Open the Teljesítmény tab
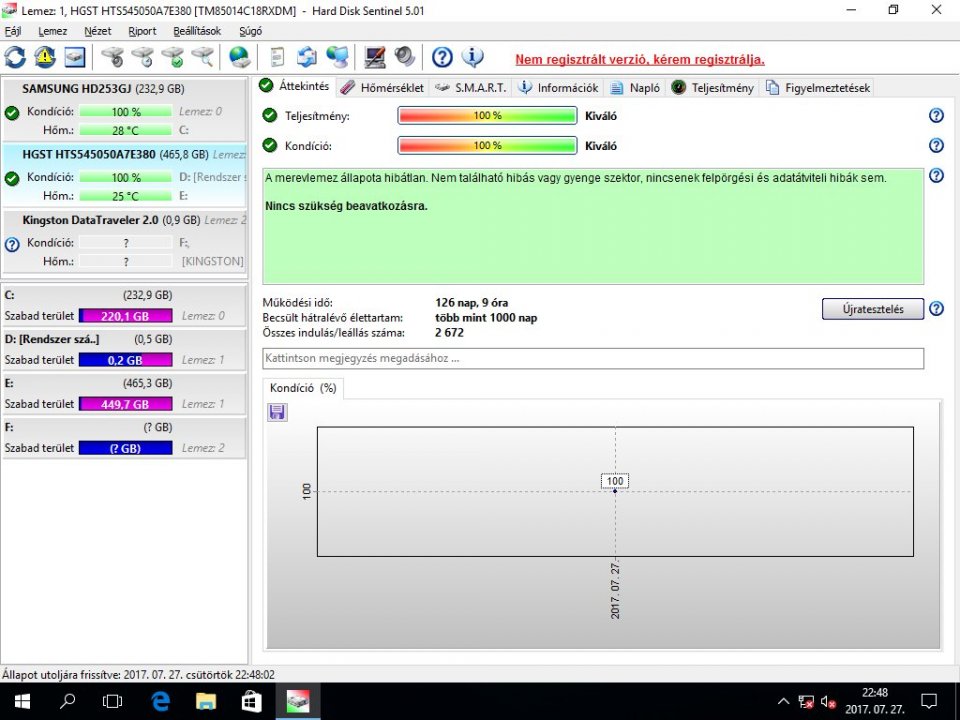Image resolution: width=960 pixels, height=720 pixels. [x=713, y=88]
